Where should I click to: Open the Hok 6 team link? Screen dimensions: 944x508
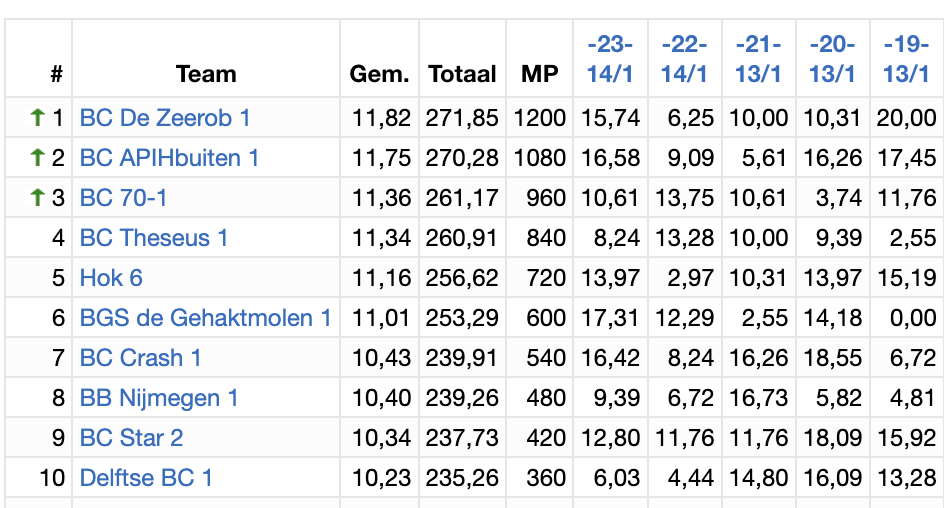[x=111, y=277]
